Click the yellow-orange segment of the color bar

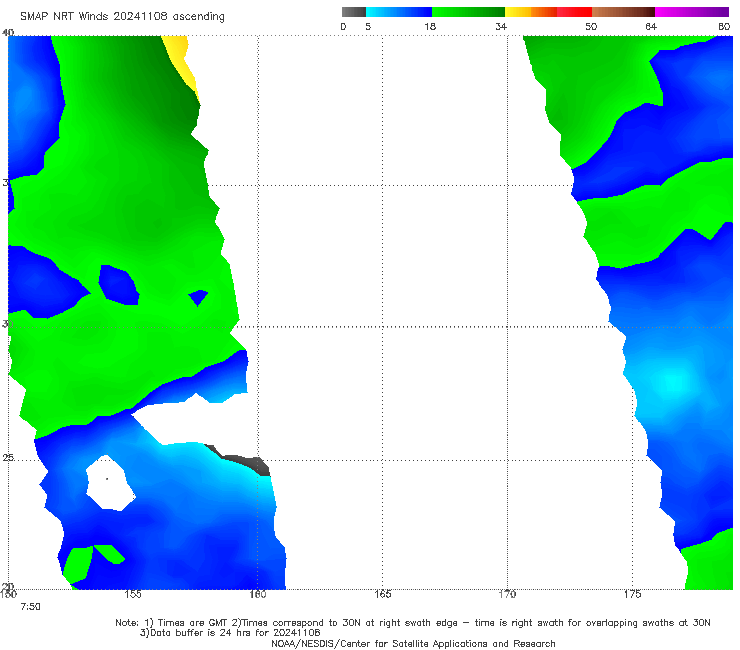[531, 12]
